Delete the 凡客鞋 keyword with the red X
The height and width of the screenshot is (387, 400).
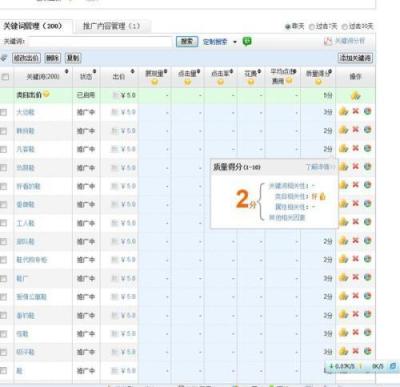tap(356, 148)
